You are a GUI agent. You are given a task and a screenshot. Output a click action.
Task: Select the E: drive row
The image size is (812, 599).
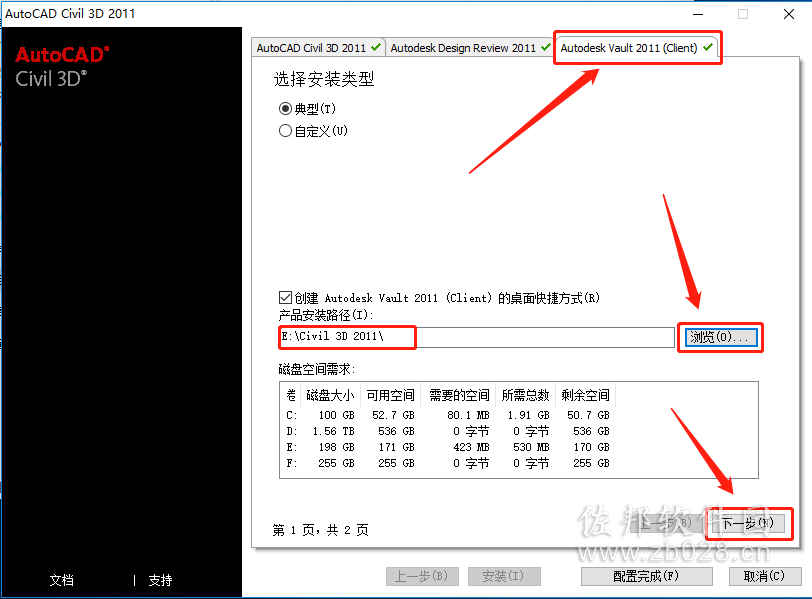pos(448,447)
